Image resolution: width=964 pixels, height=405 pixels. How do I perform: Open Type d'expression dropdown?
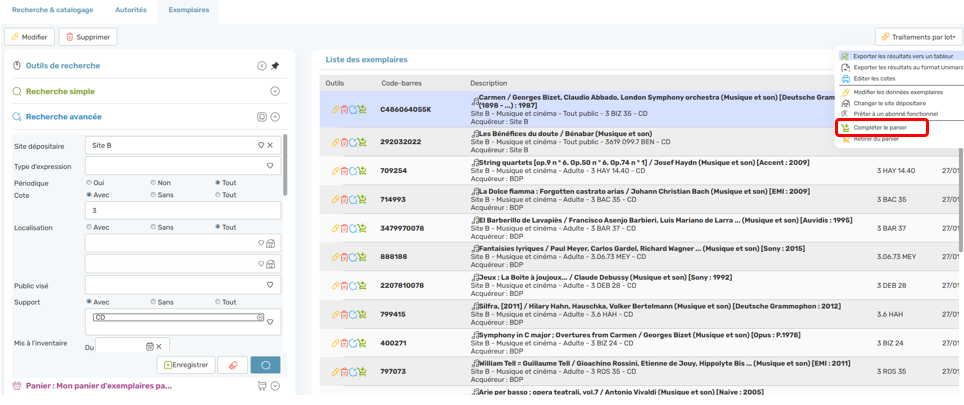pos(269,166)
